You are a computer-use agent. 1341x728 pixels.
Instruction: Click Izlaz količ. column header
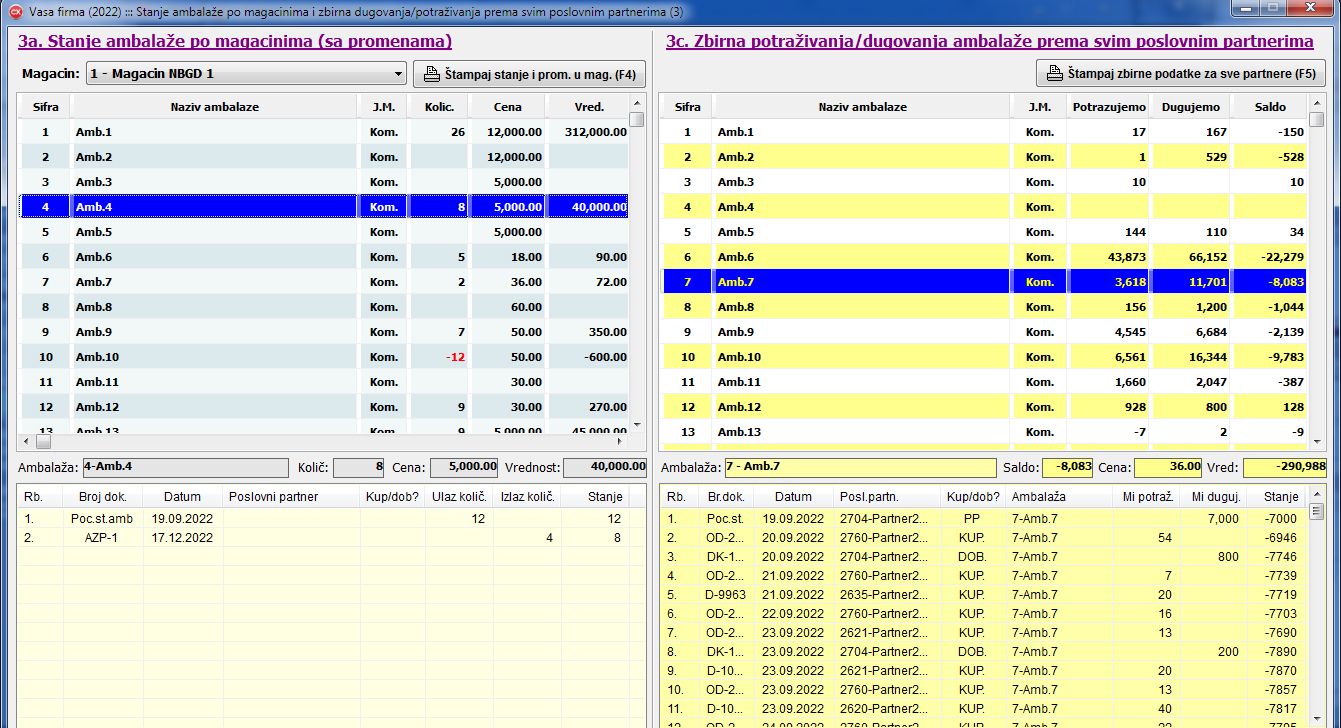pyautogui.click(x=526, y=497)
